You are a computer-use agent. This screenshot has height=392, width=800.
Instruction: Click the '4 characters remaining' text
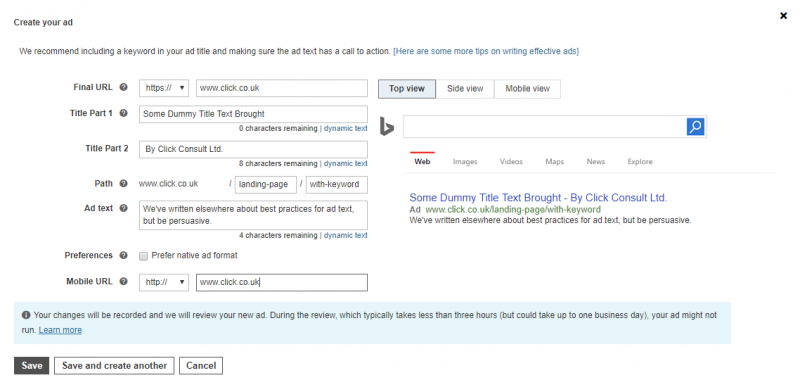pyautogui.click(x=278, y=236)
